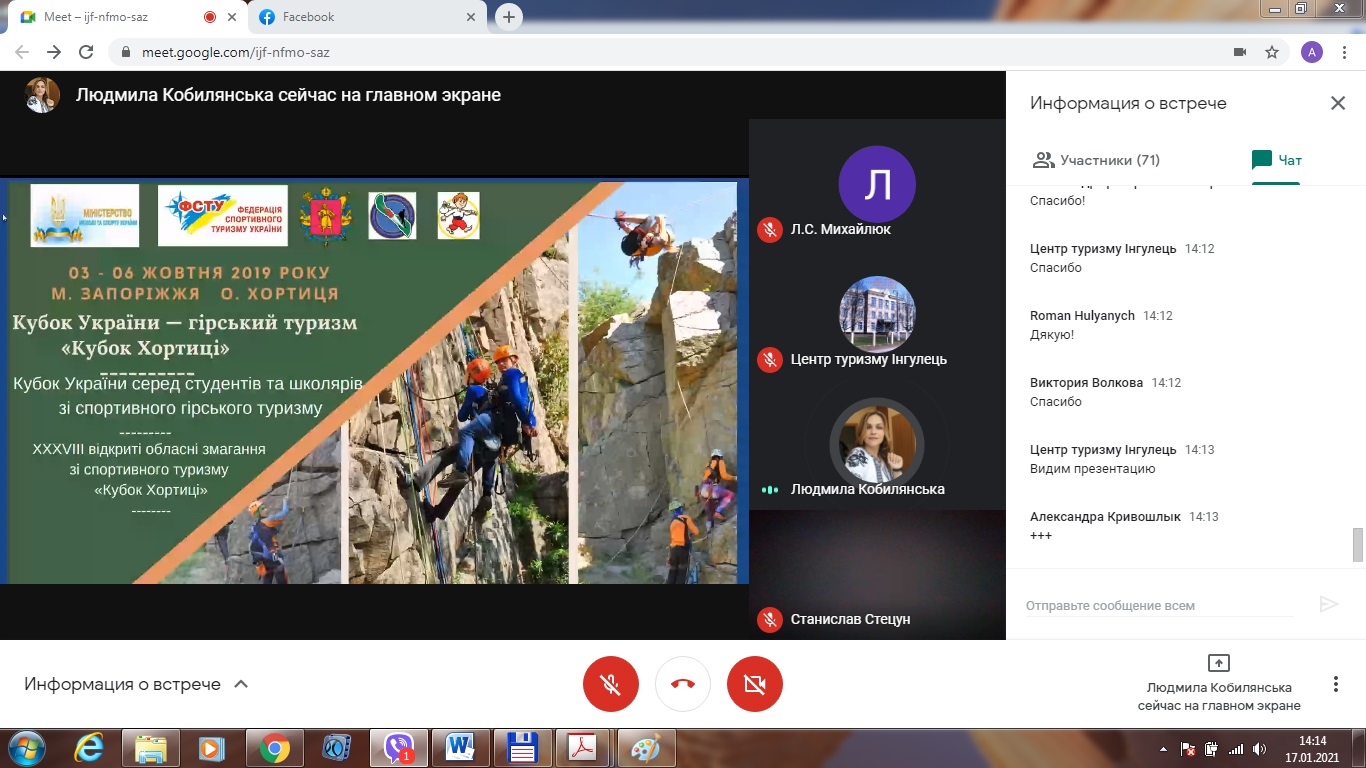Select Людмила Кобилянська participant avatar
This screenshot has height=768, width=1366.
point(877,444)
